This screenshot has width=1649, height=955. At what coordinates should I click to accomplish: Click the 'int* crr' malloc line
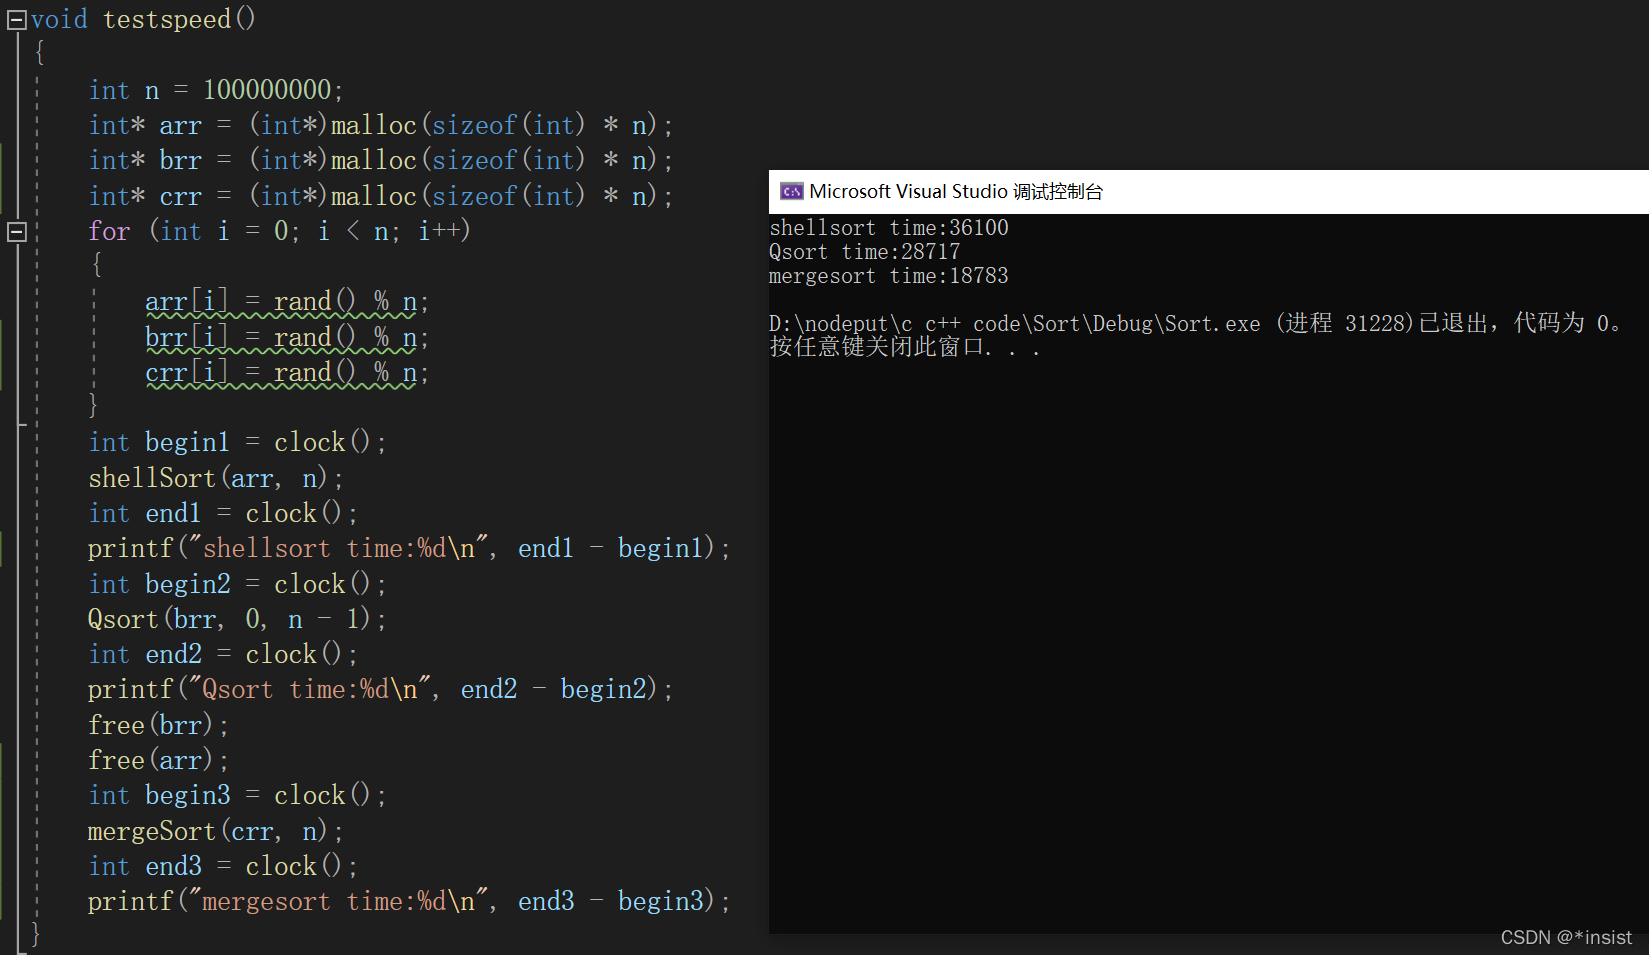point(381,196)
